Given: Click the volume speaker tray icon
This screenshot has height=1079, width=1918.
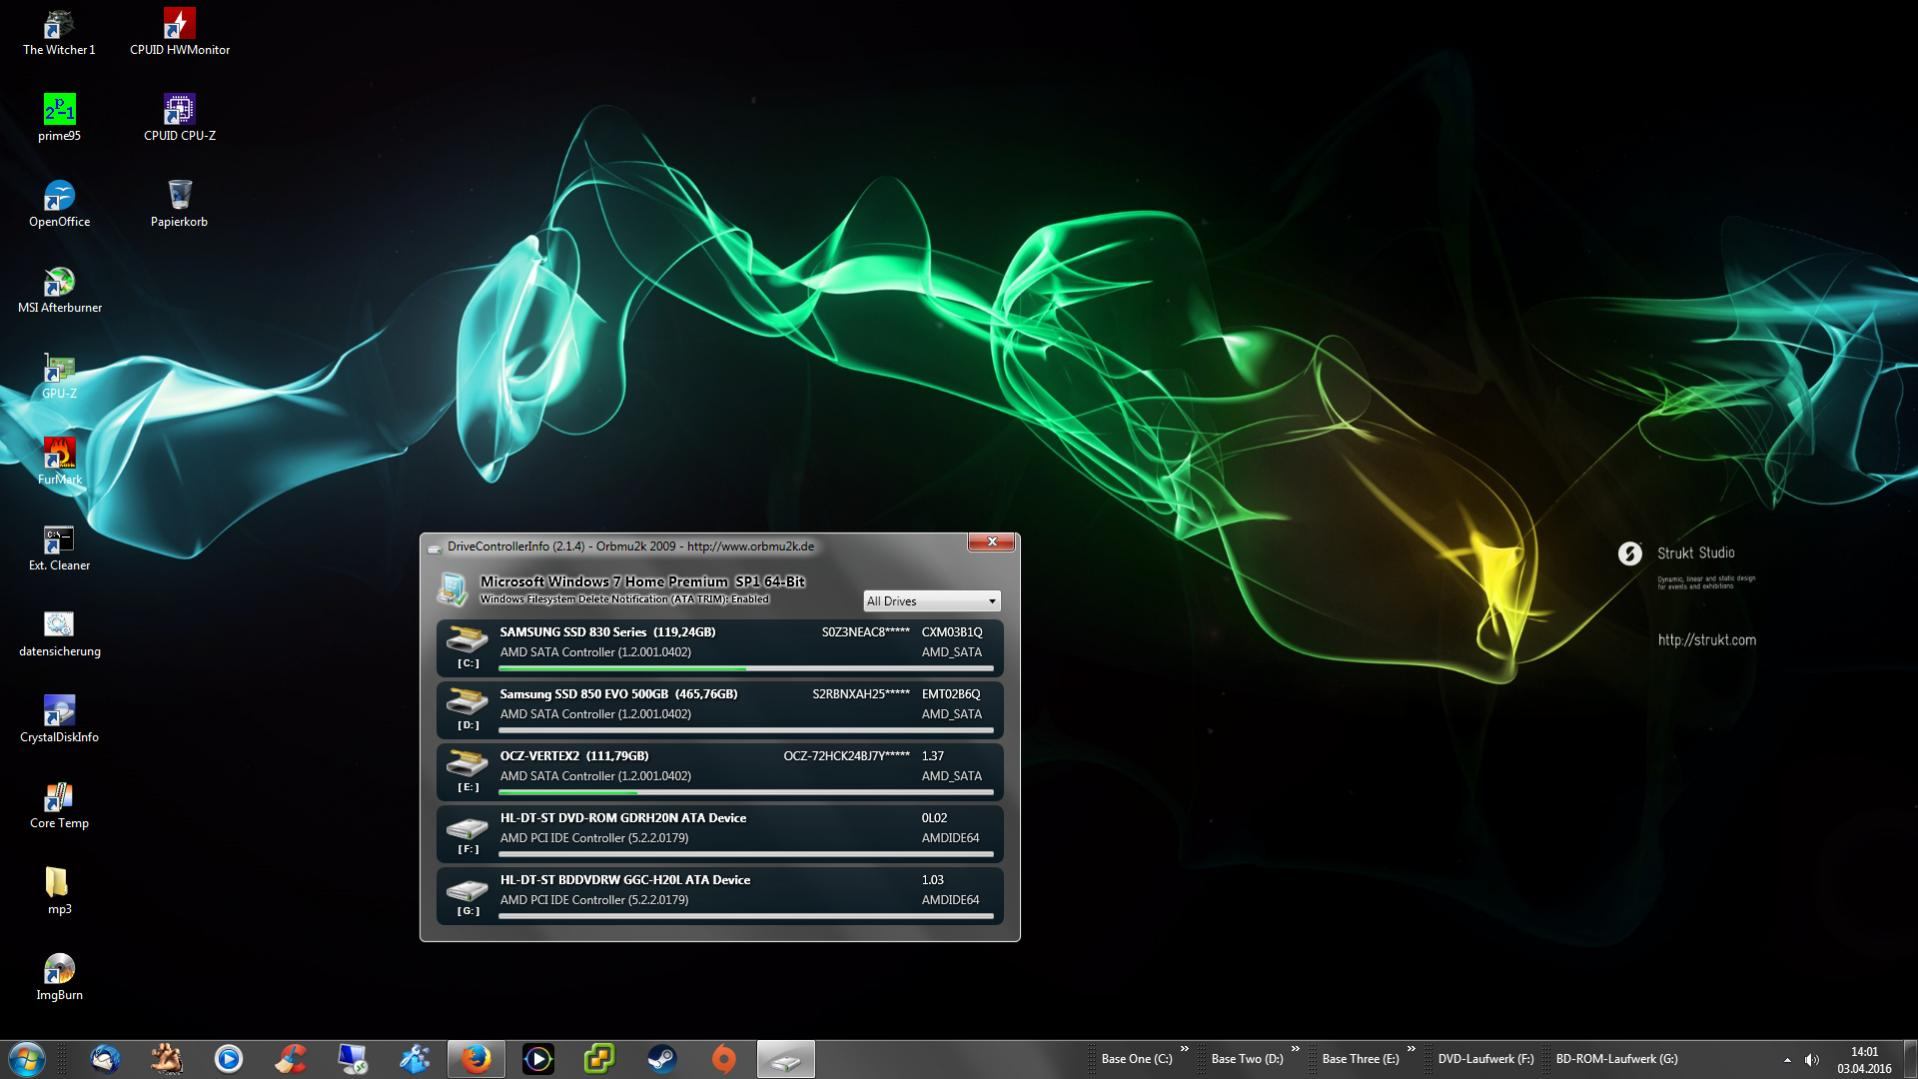Looking at the screenshot, I should [1812, 1060].
